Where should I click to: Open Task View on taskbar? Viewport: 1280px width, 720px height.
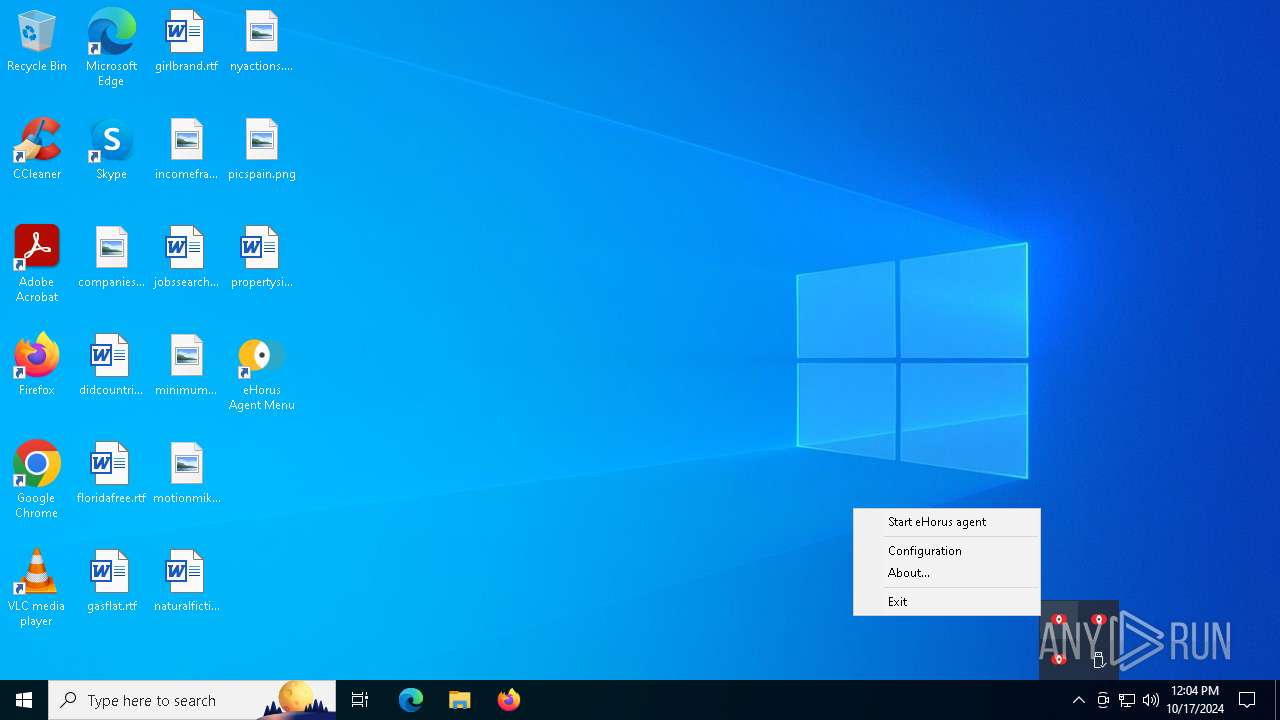(x=360, y=700)
